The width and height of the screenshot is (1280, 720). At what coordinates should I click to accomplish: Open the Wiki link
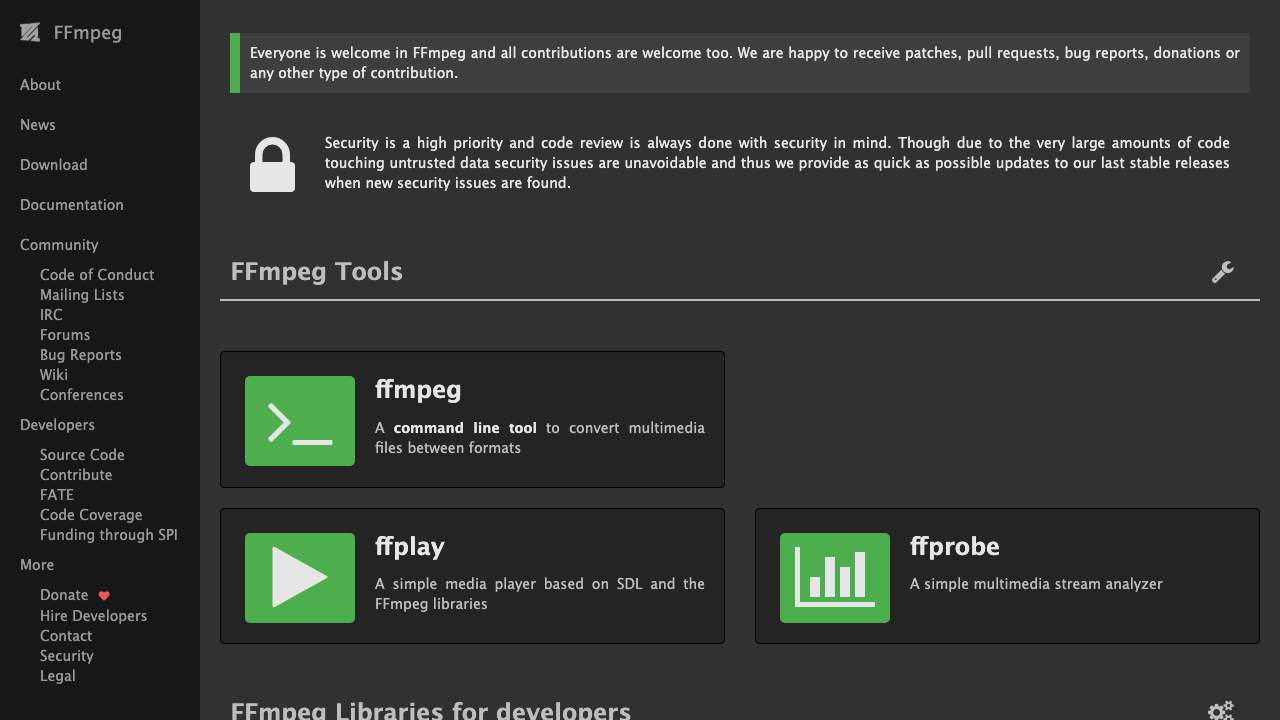[x=54, y=375]
